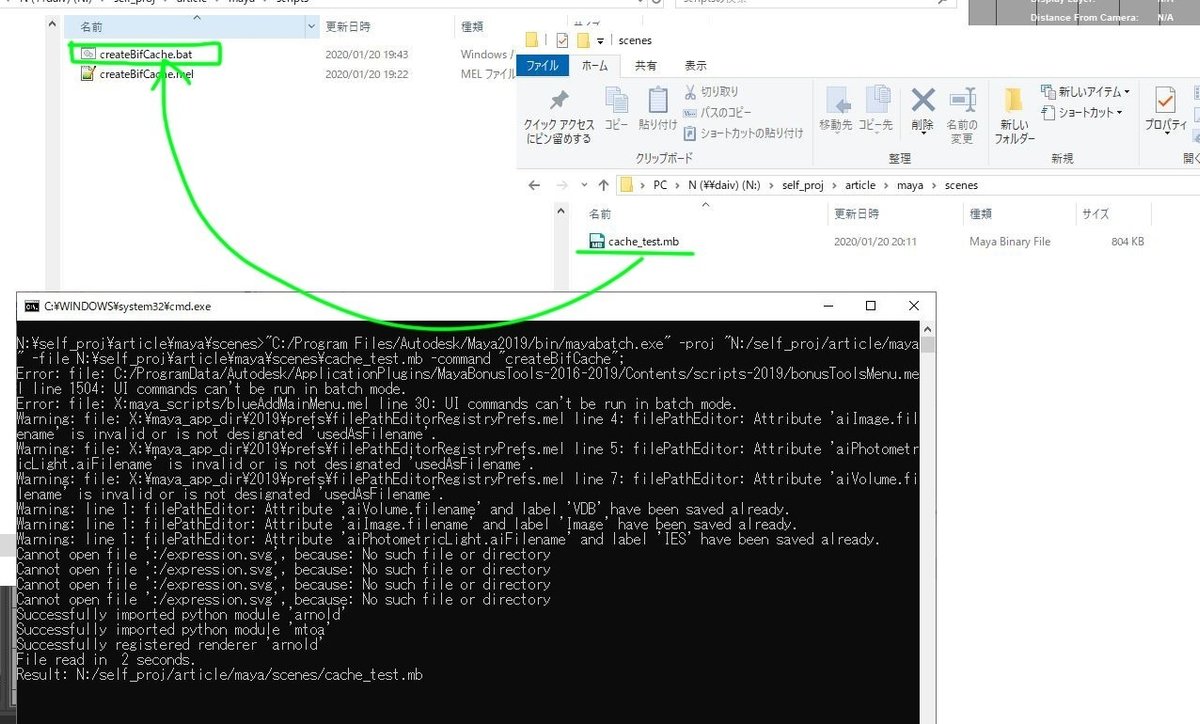Click the createBifCache.mel file icon
The width and height of the screenshot is (1200, 724).
[x=88, y=74]
